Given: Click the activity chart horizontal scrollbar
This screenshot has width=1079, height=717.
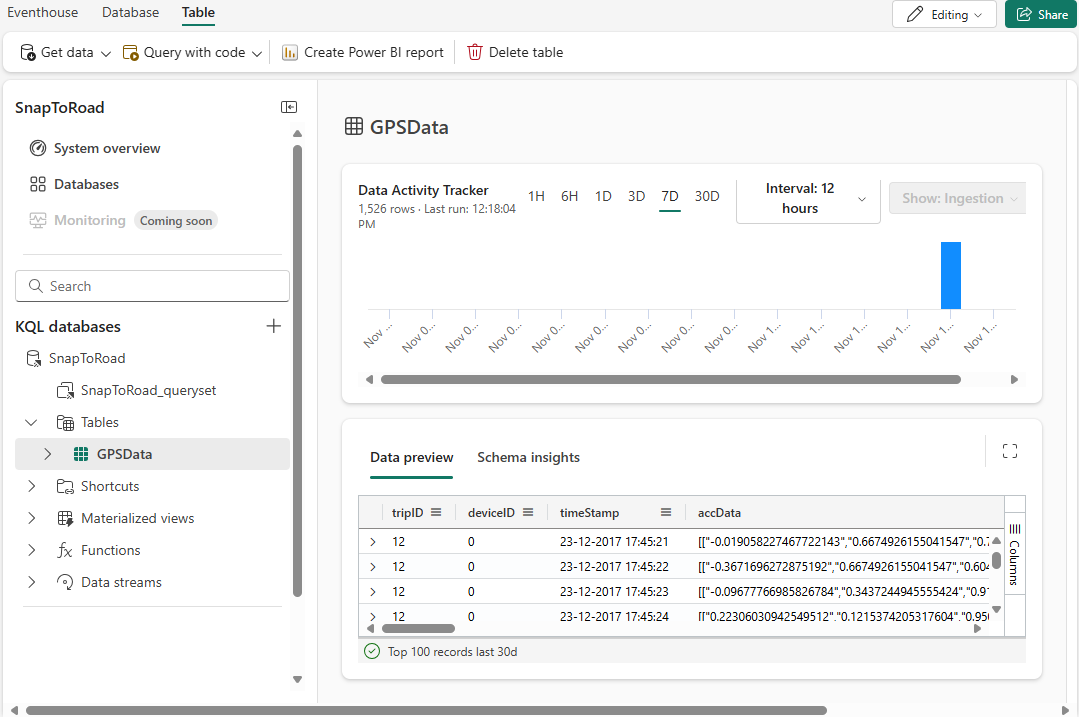Looking at the screenshot, I should pos(670,379).
